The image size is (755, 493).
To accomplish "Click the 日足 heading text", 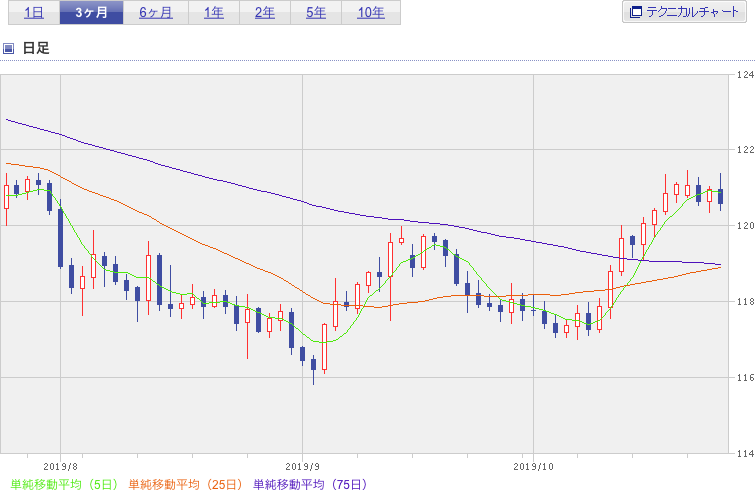I will [x=36, y=48].
